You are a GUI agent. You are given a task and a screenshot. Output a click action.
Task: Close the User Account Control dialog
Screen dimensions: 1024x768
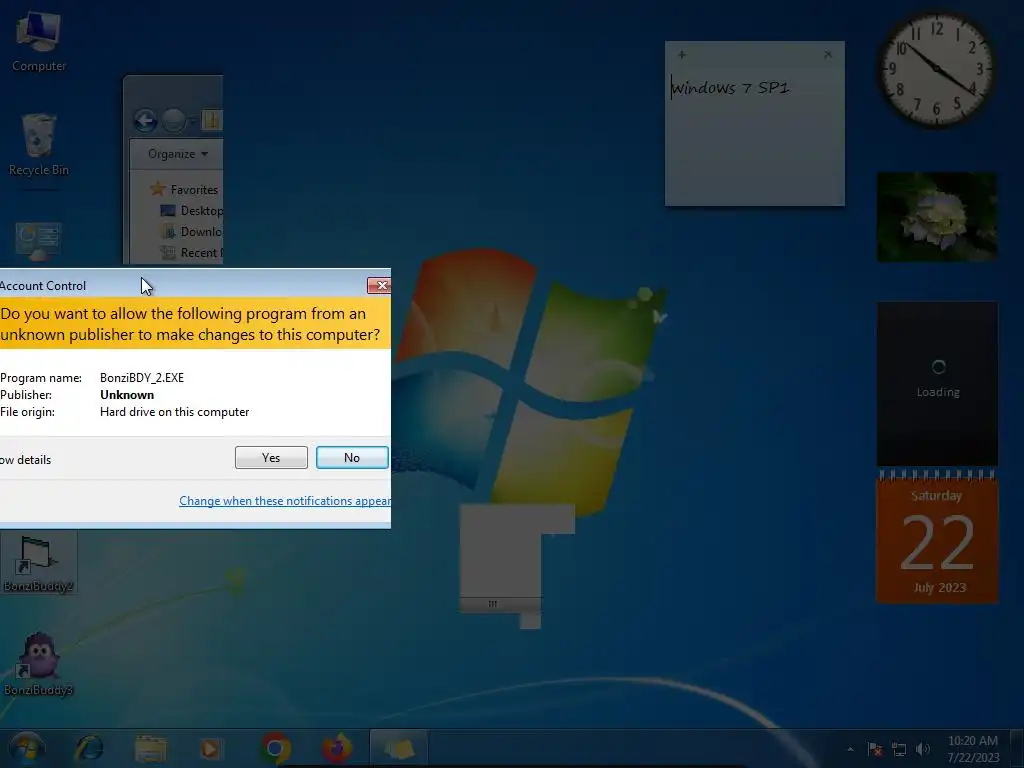[379, 285]
